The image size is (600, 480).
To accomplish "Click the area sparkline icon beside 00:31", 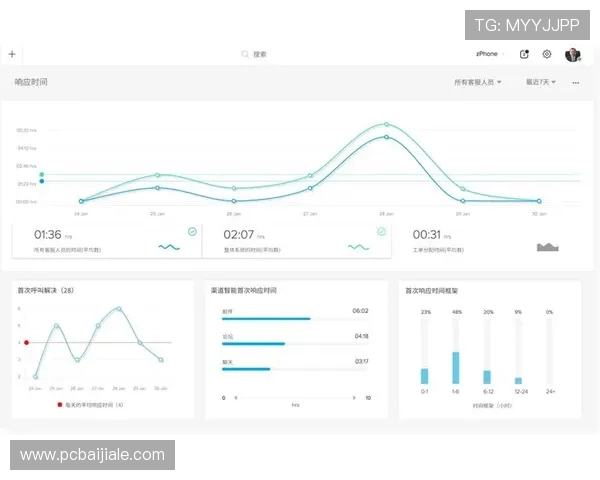I will 547,246.
